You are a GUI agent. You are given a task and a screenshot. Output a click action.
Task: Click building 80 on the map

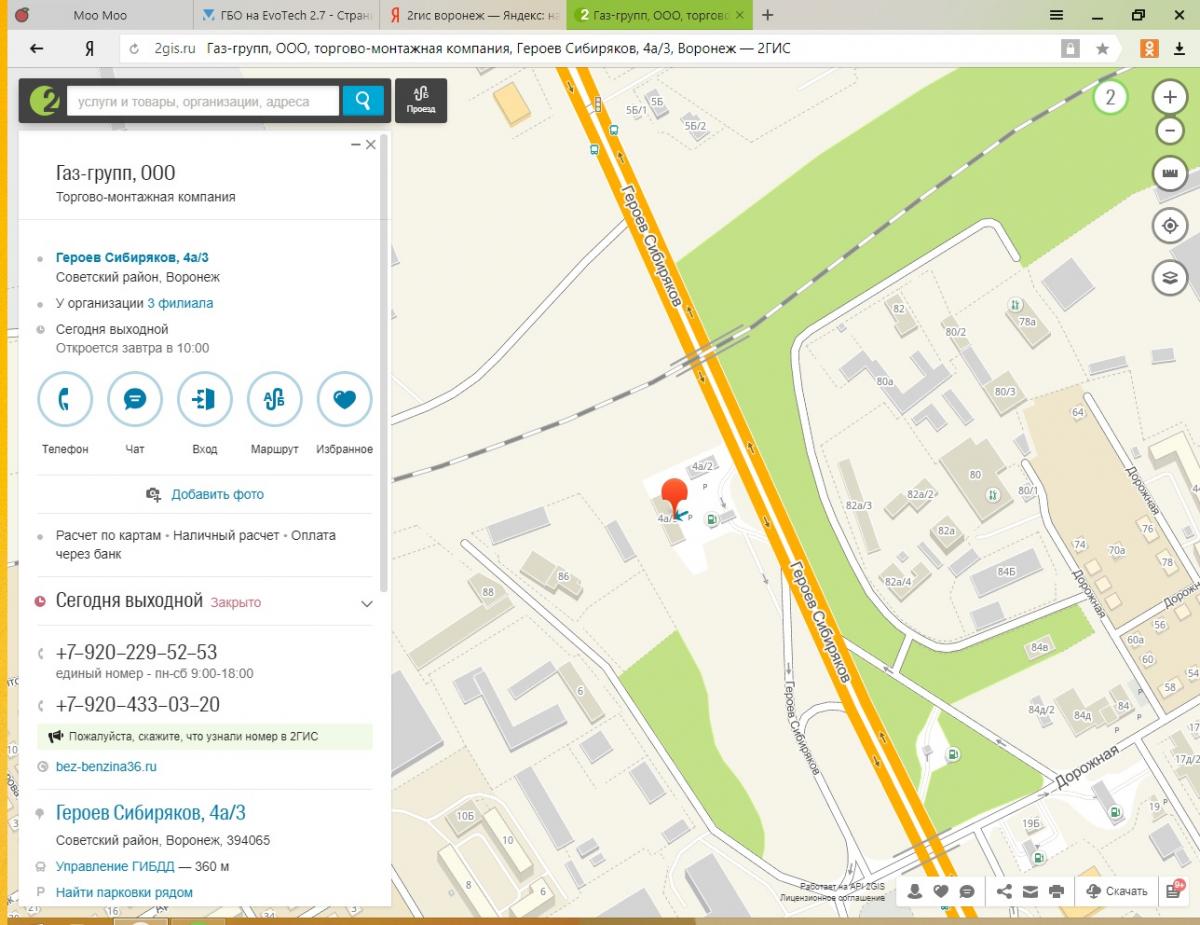(x=975, y=474)
